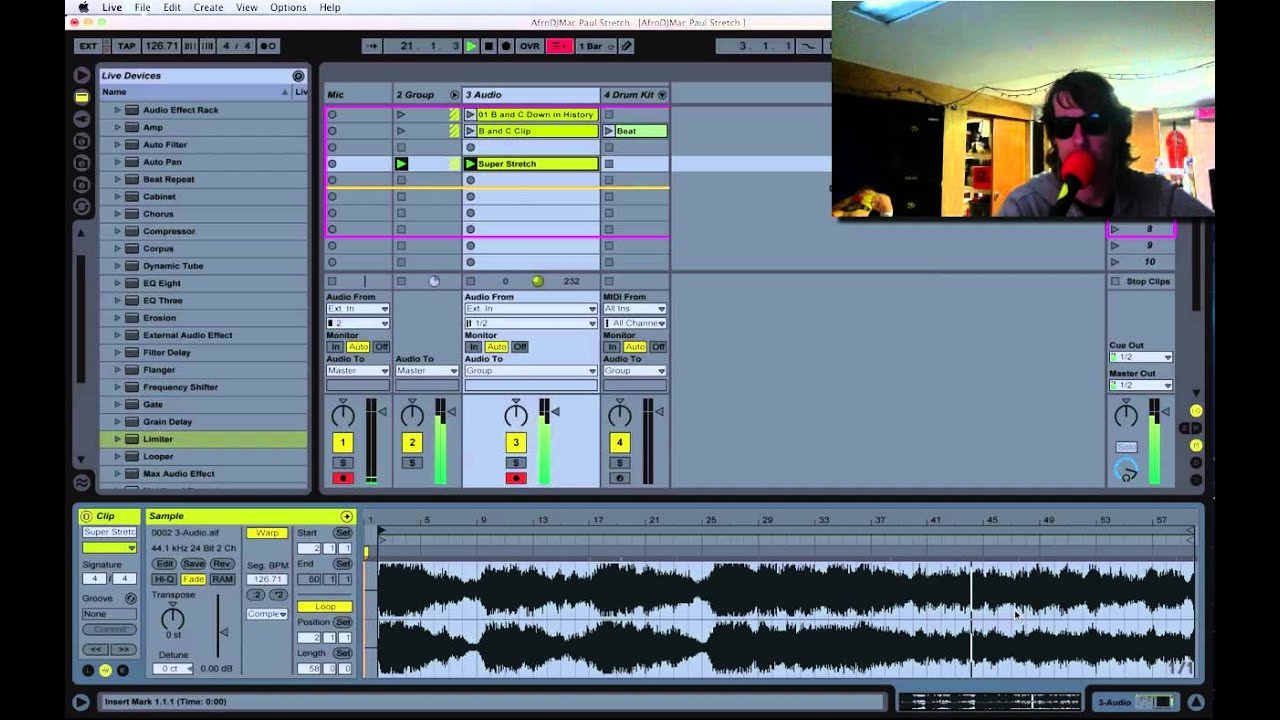
Task: Click the TAP tempo button
Action: coord(126,46)
